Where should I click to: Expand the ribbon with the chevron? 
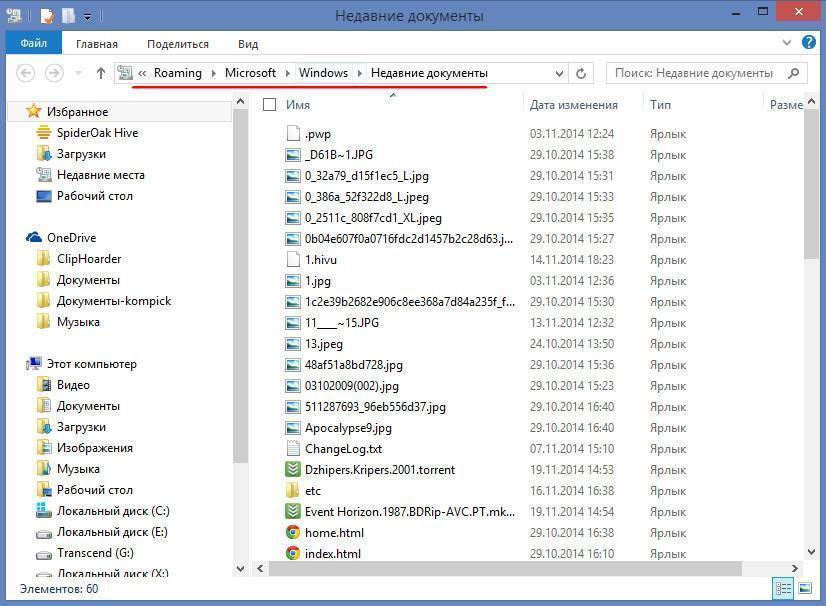787,43
